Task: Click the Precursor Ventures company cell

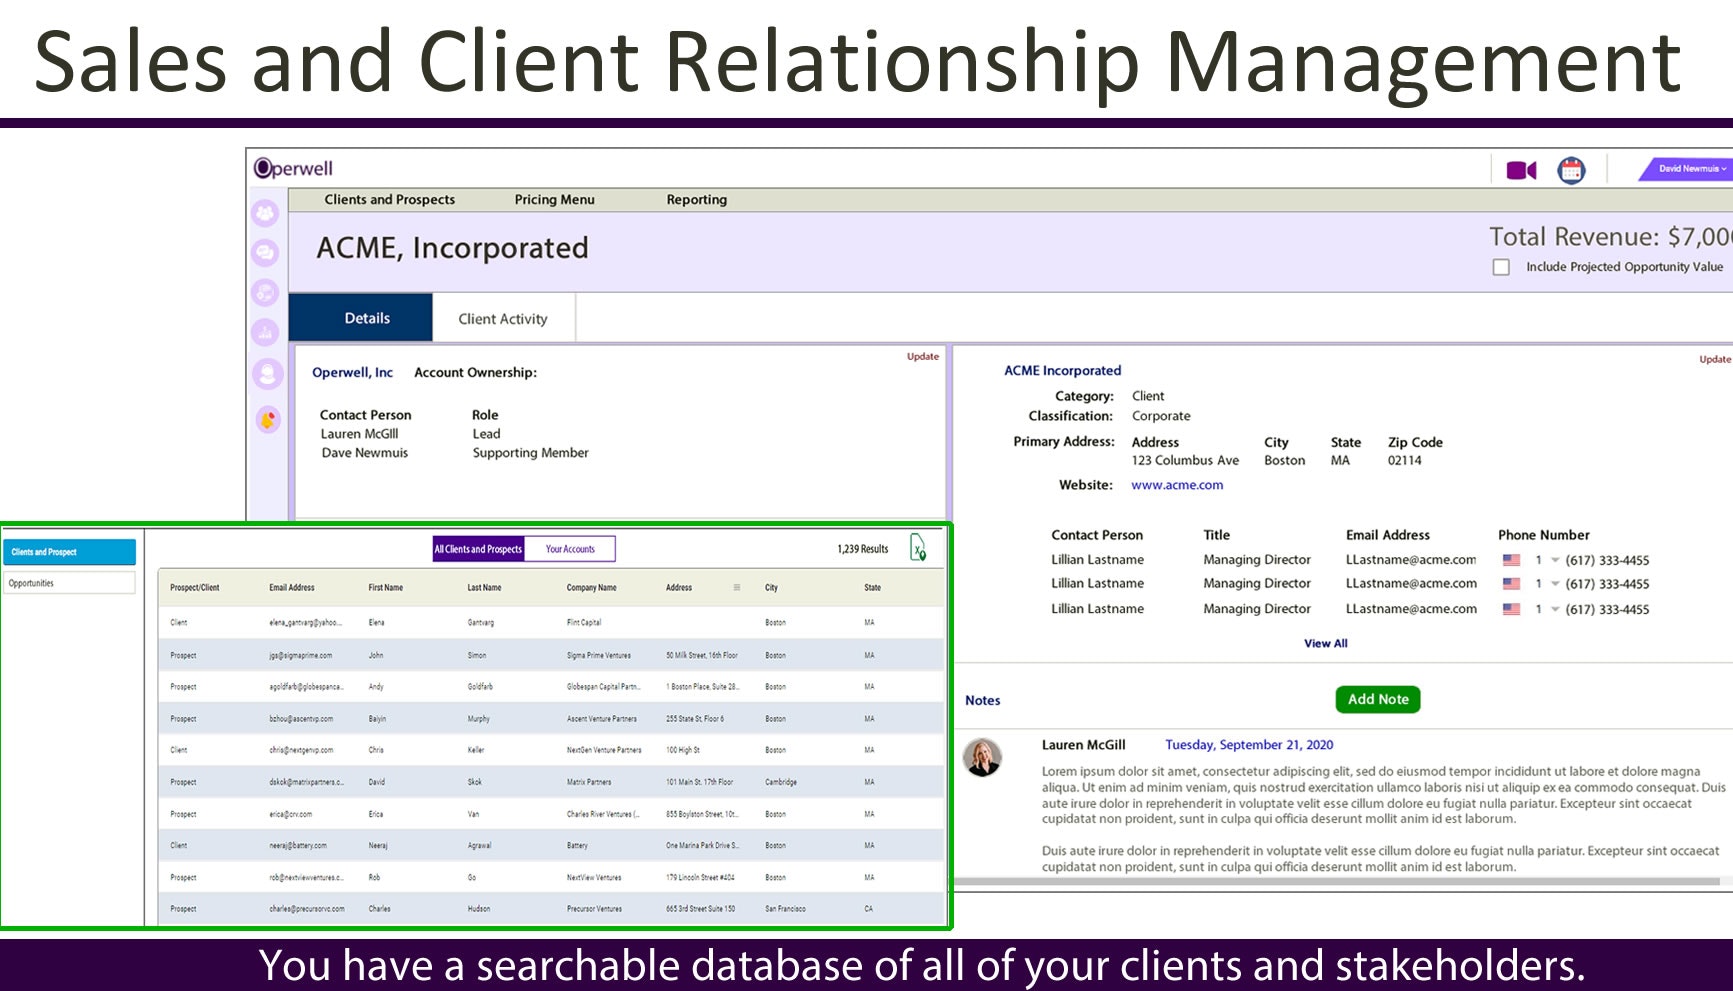Action: pyautogui.click(x=594, y=909)
